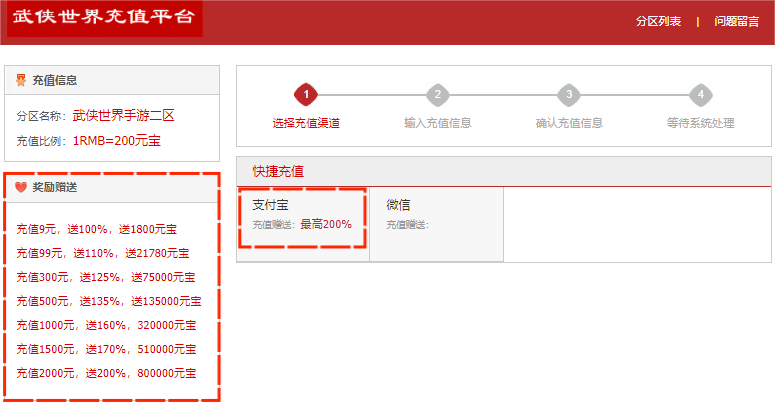Click the medal icon beside 充值信息
Screen dimensions: 775x405
[x=21, y=80]
